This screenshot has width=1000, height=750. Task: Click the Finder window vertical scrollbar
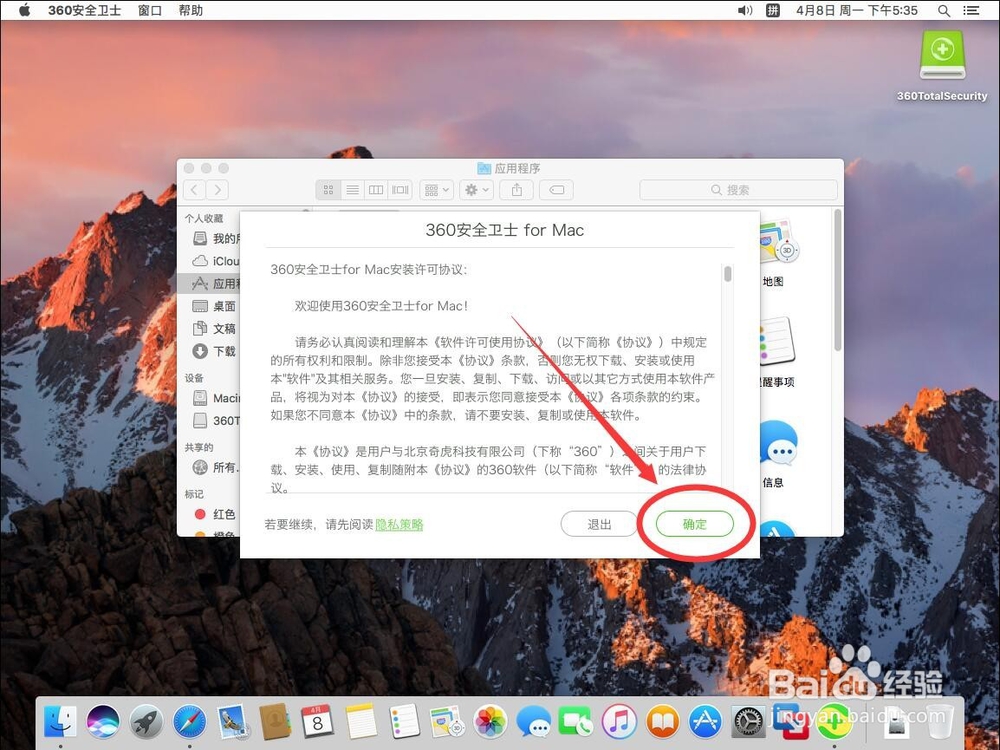837,279
